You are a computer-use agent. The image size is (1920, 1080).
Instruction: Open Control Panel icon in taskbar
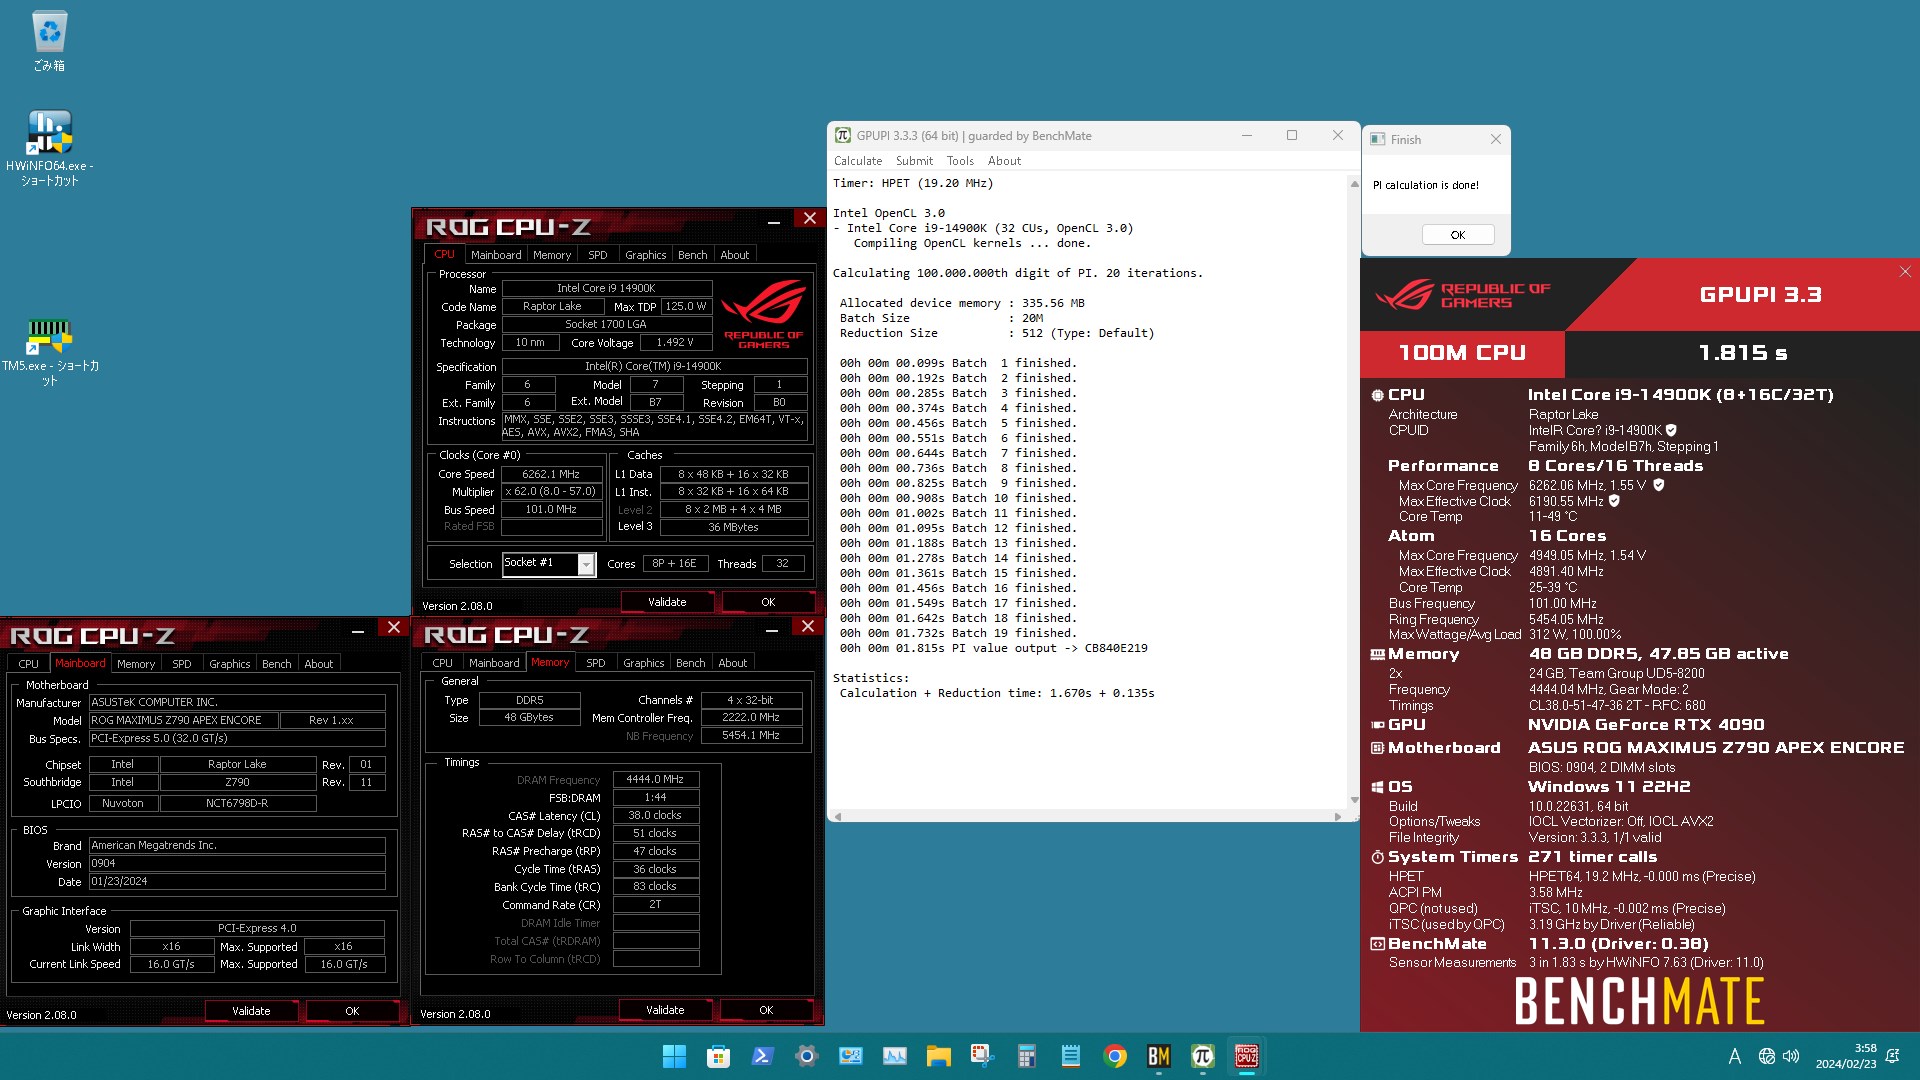point(850,1056)
